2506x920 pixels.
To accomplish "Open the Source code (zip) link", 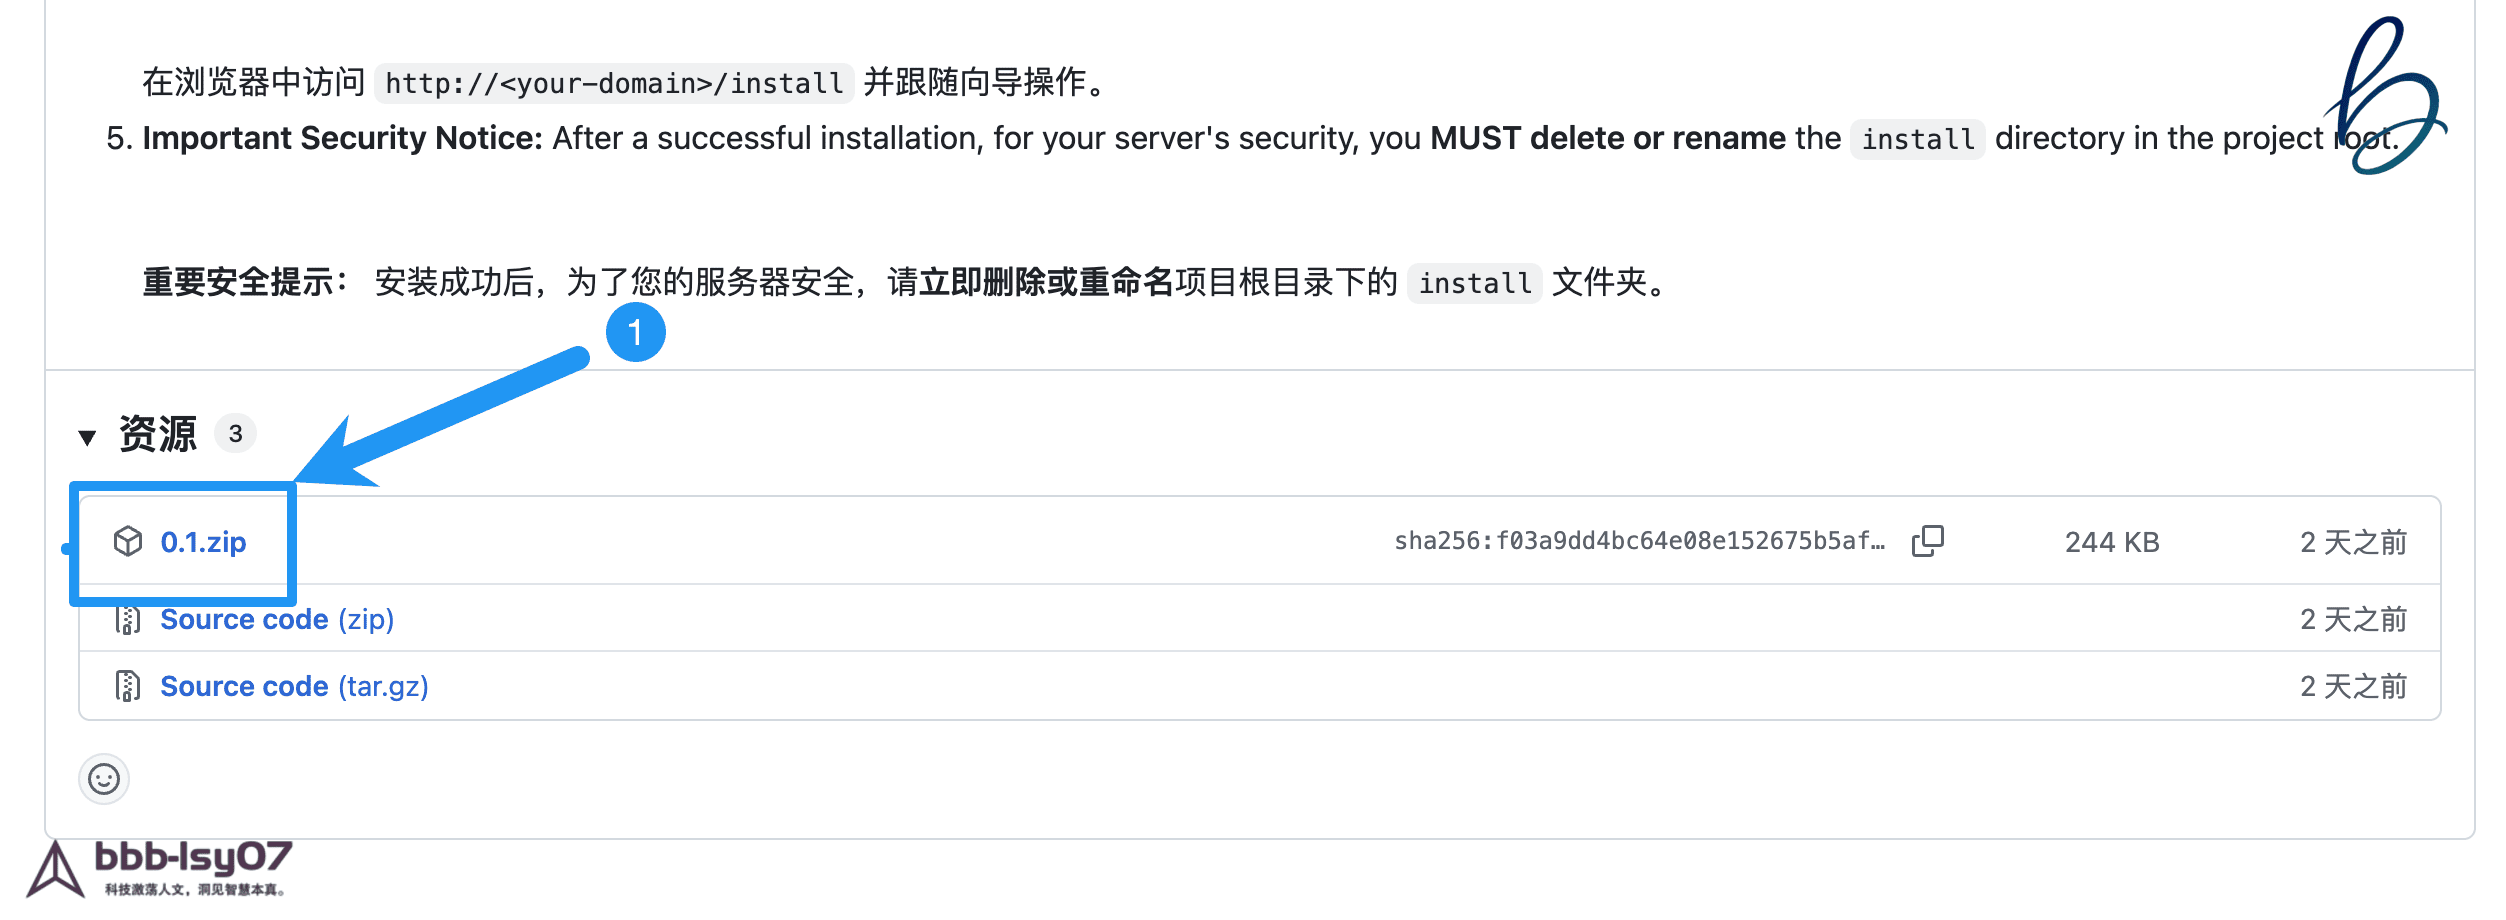I will coord(277,620).
